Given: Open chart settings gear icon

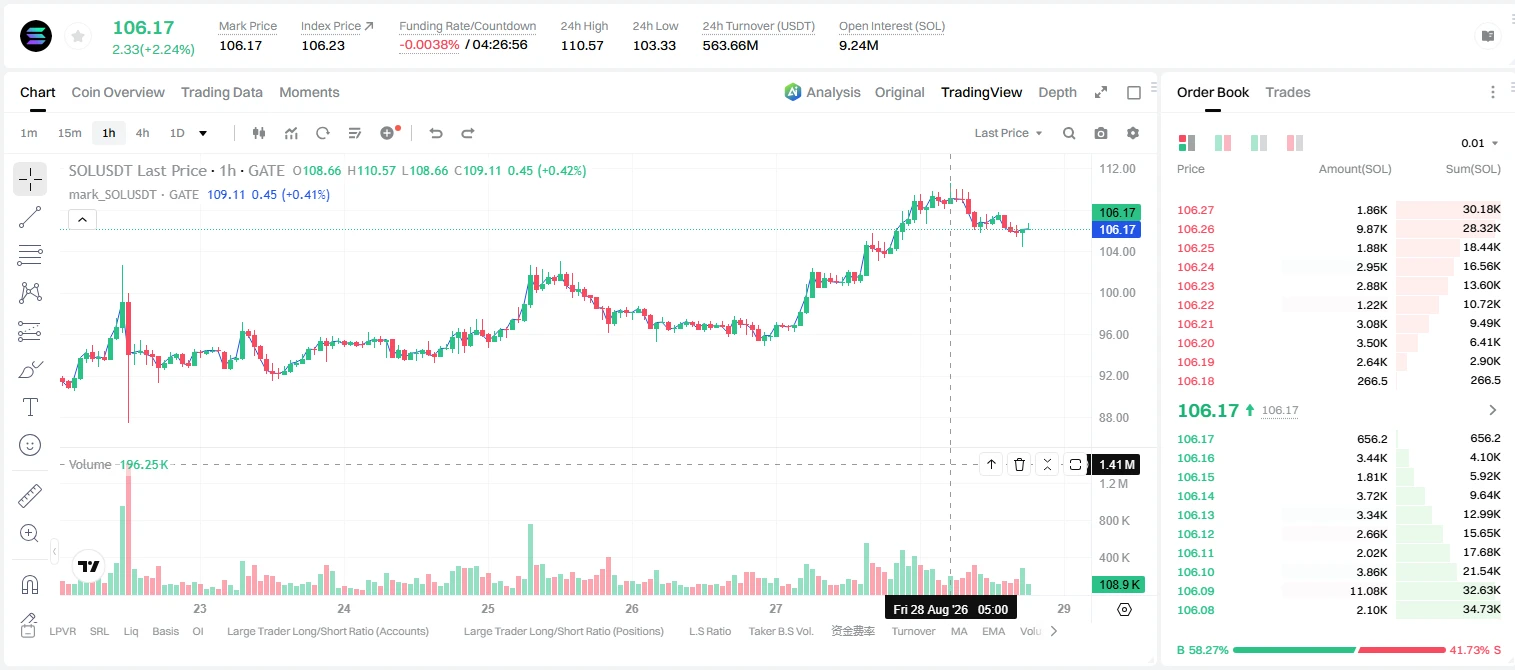Looking at the screenshot, I should (x=1133, y=133).
